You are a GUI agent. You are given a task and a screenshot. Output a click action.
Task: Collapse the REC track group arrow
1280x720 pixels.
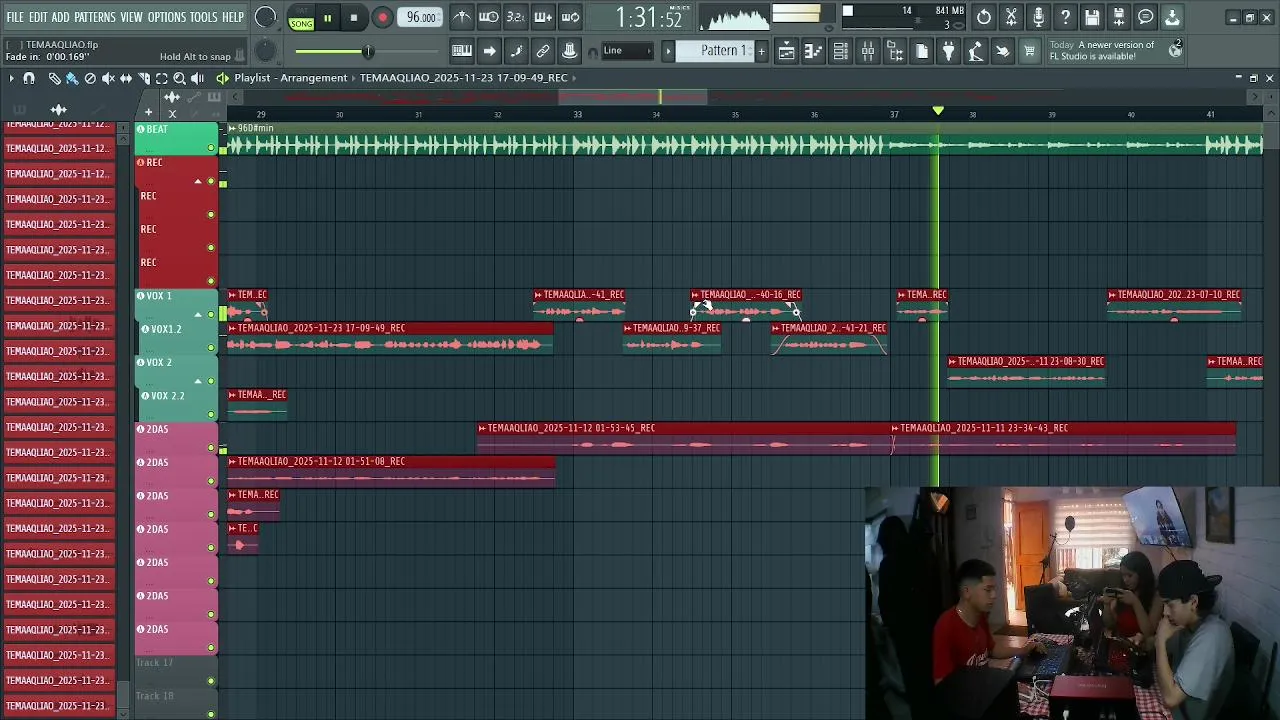198,181
